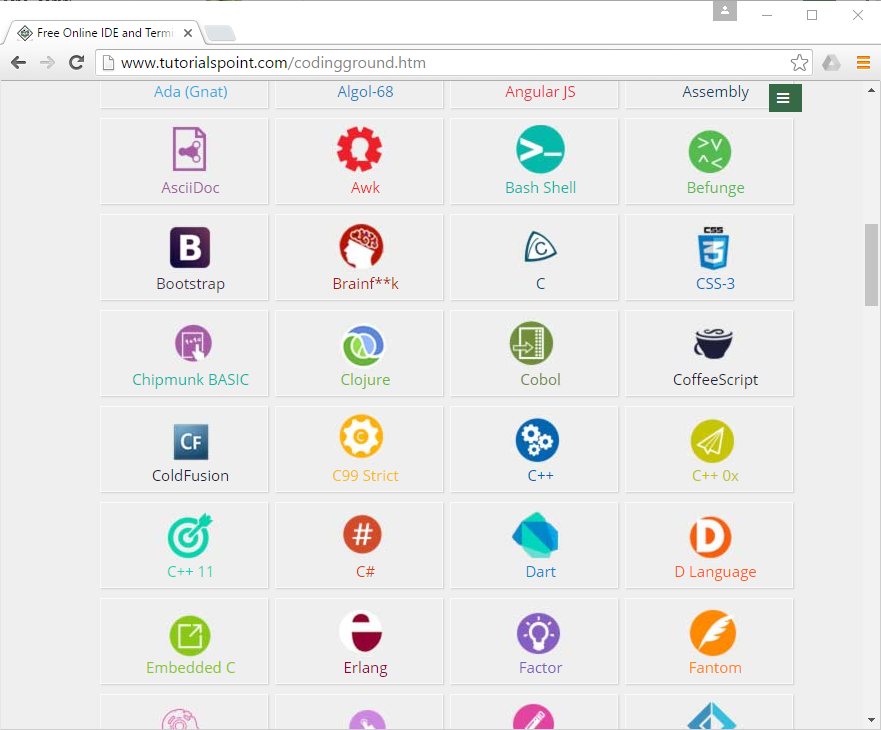The height and width of the screenshot is (730, 881).
Task: Select the Chipmunk BASIC icon
Action: click(x=193, y=343)
